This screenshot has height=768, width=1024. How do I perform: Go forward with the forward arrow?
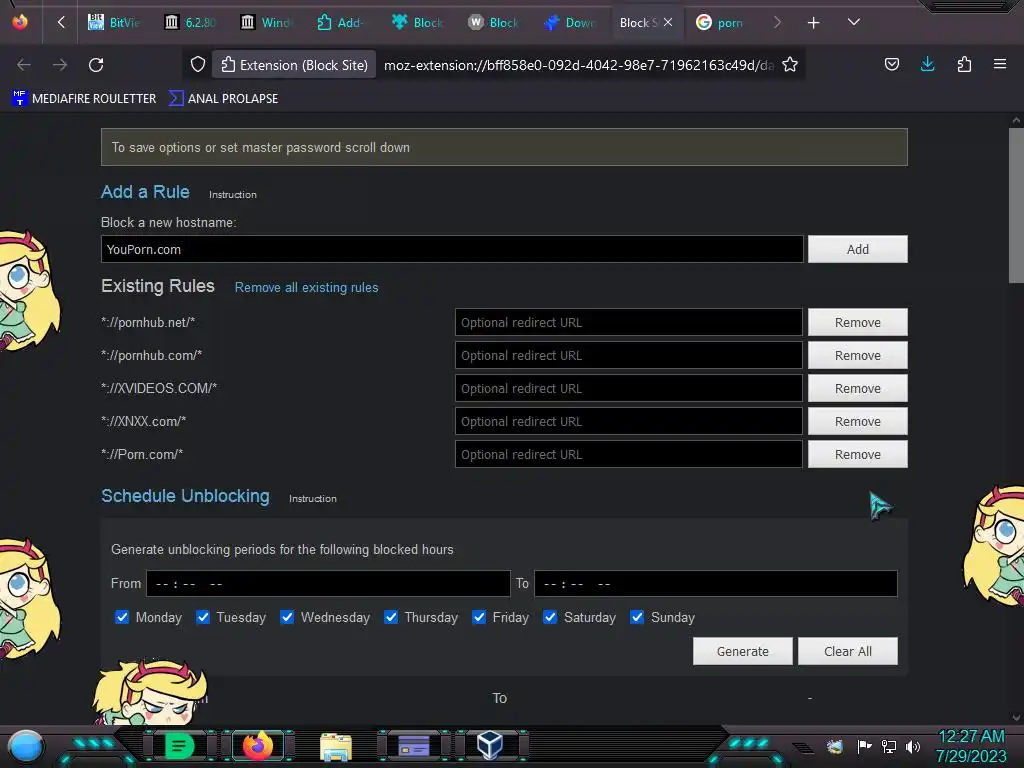[x=60, y=65]
